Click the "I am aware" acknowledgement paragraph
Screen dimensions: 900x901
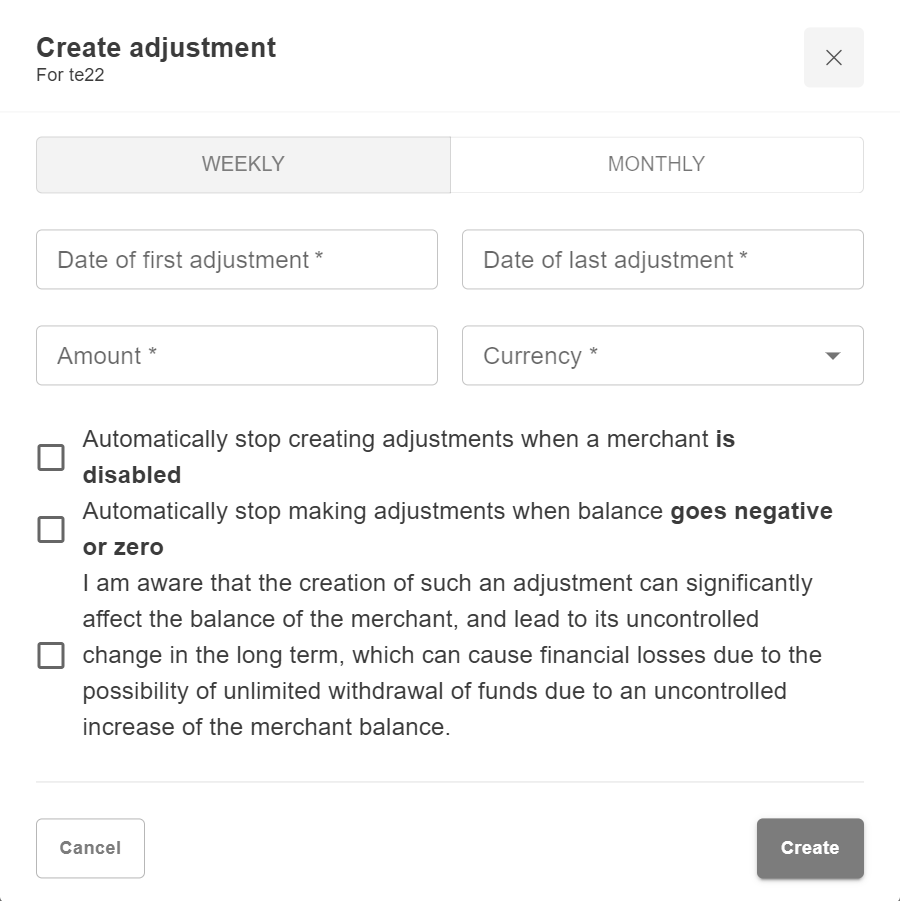tap(450, 655)
